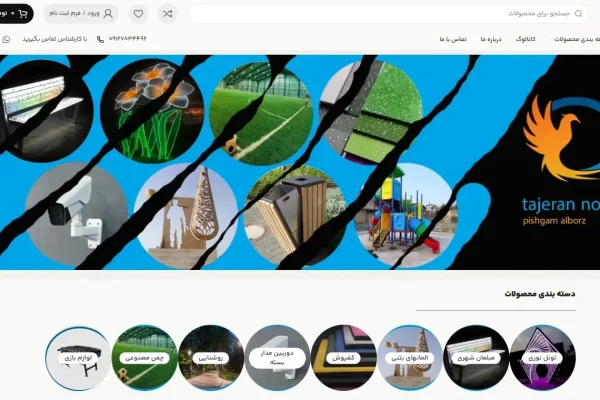Select the روشنایی category circle
Image resolution: width=600 pixels, height=400 pixels.
[211, 358]
